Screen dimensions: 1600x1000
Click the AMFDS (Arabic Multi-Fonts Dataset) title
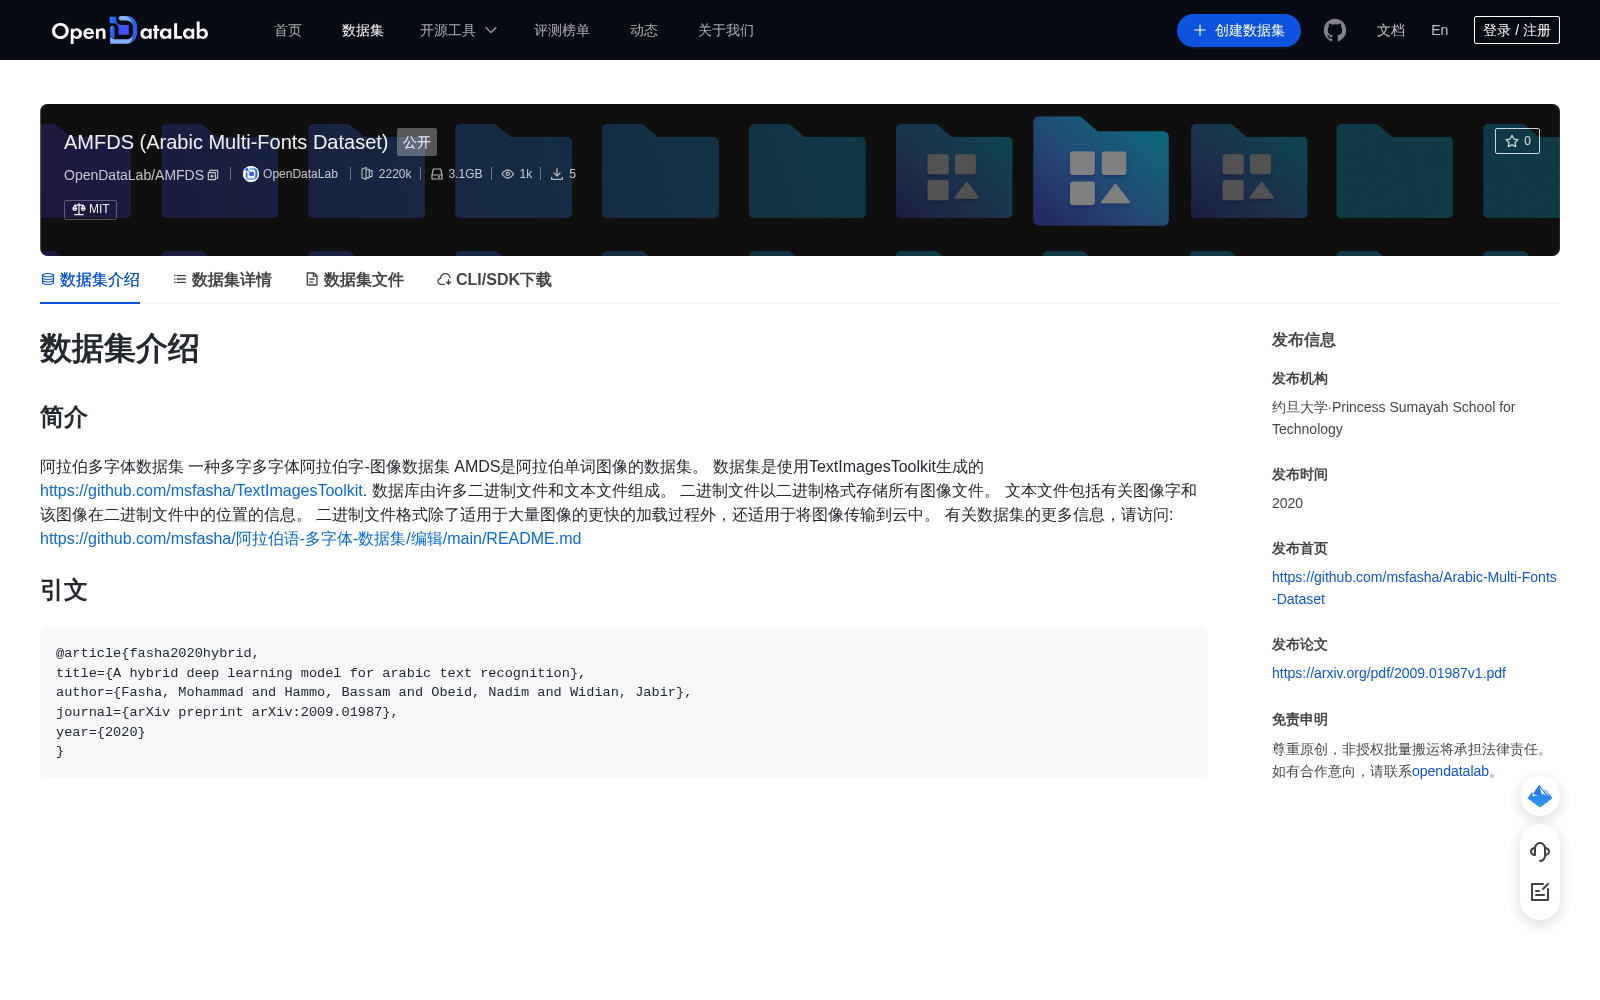pyautogui.click(x=226, y=142)
